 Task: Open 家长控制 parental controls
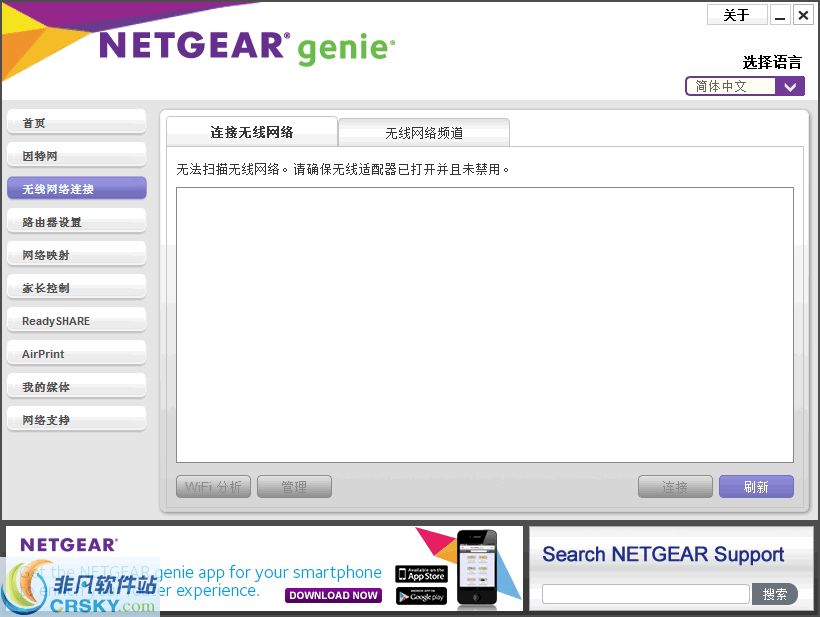coord(76,286)
